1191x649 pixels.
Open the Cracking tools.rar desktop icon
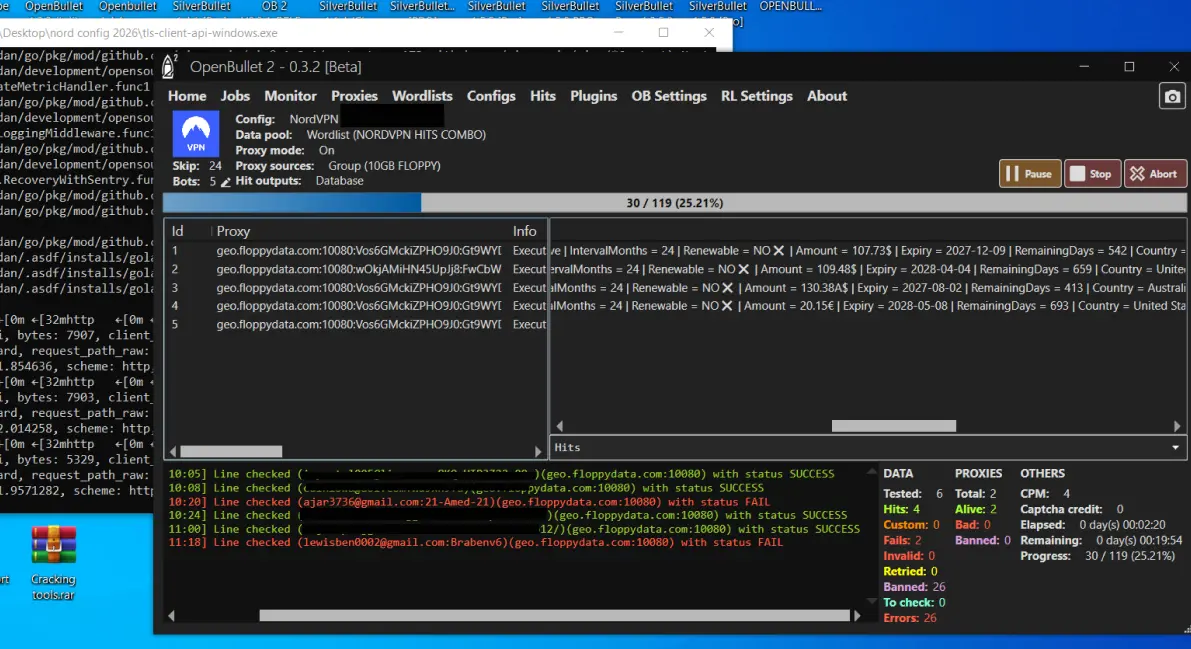[53, 562]
